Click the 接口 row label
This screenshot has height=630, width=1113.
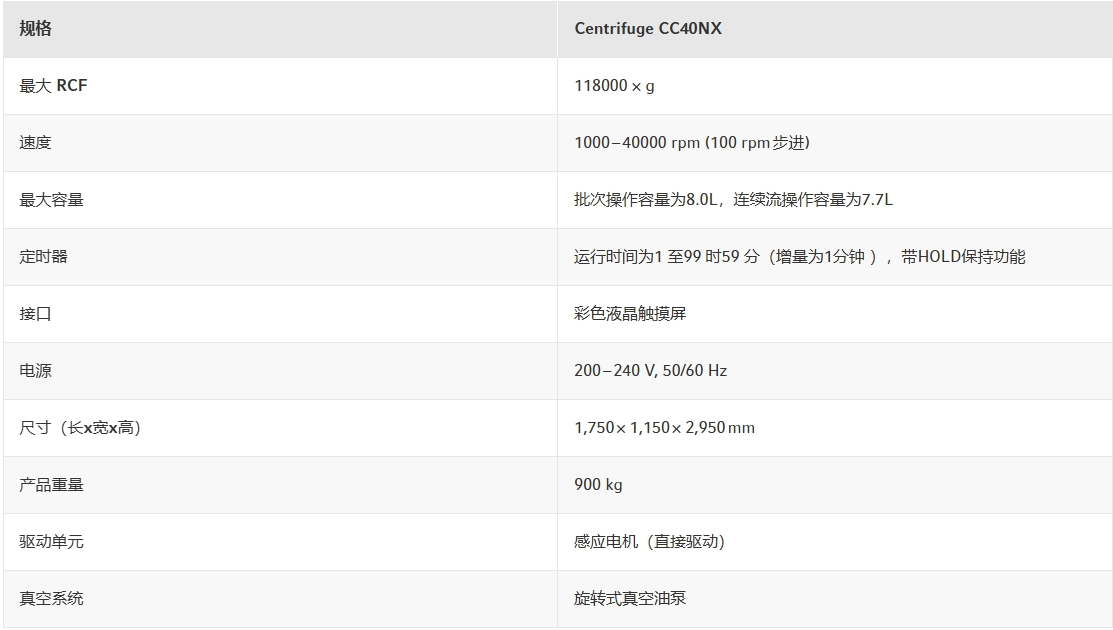click(x=36, y=314)
